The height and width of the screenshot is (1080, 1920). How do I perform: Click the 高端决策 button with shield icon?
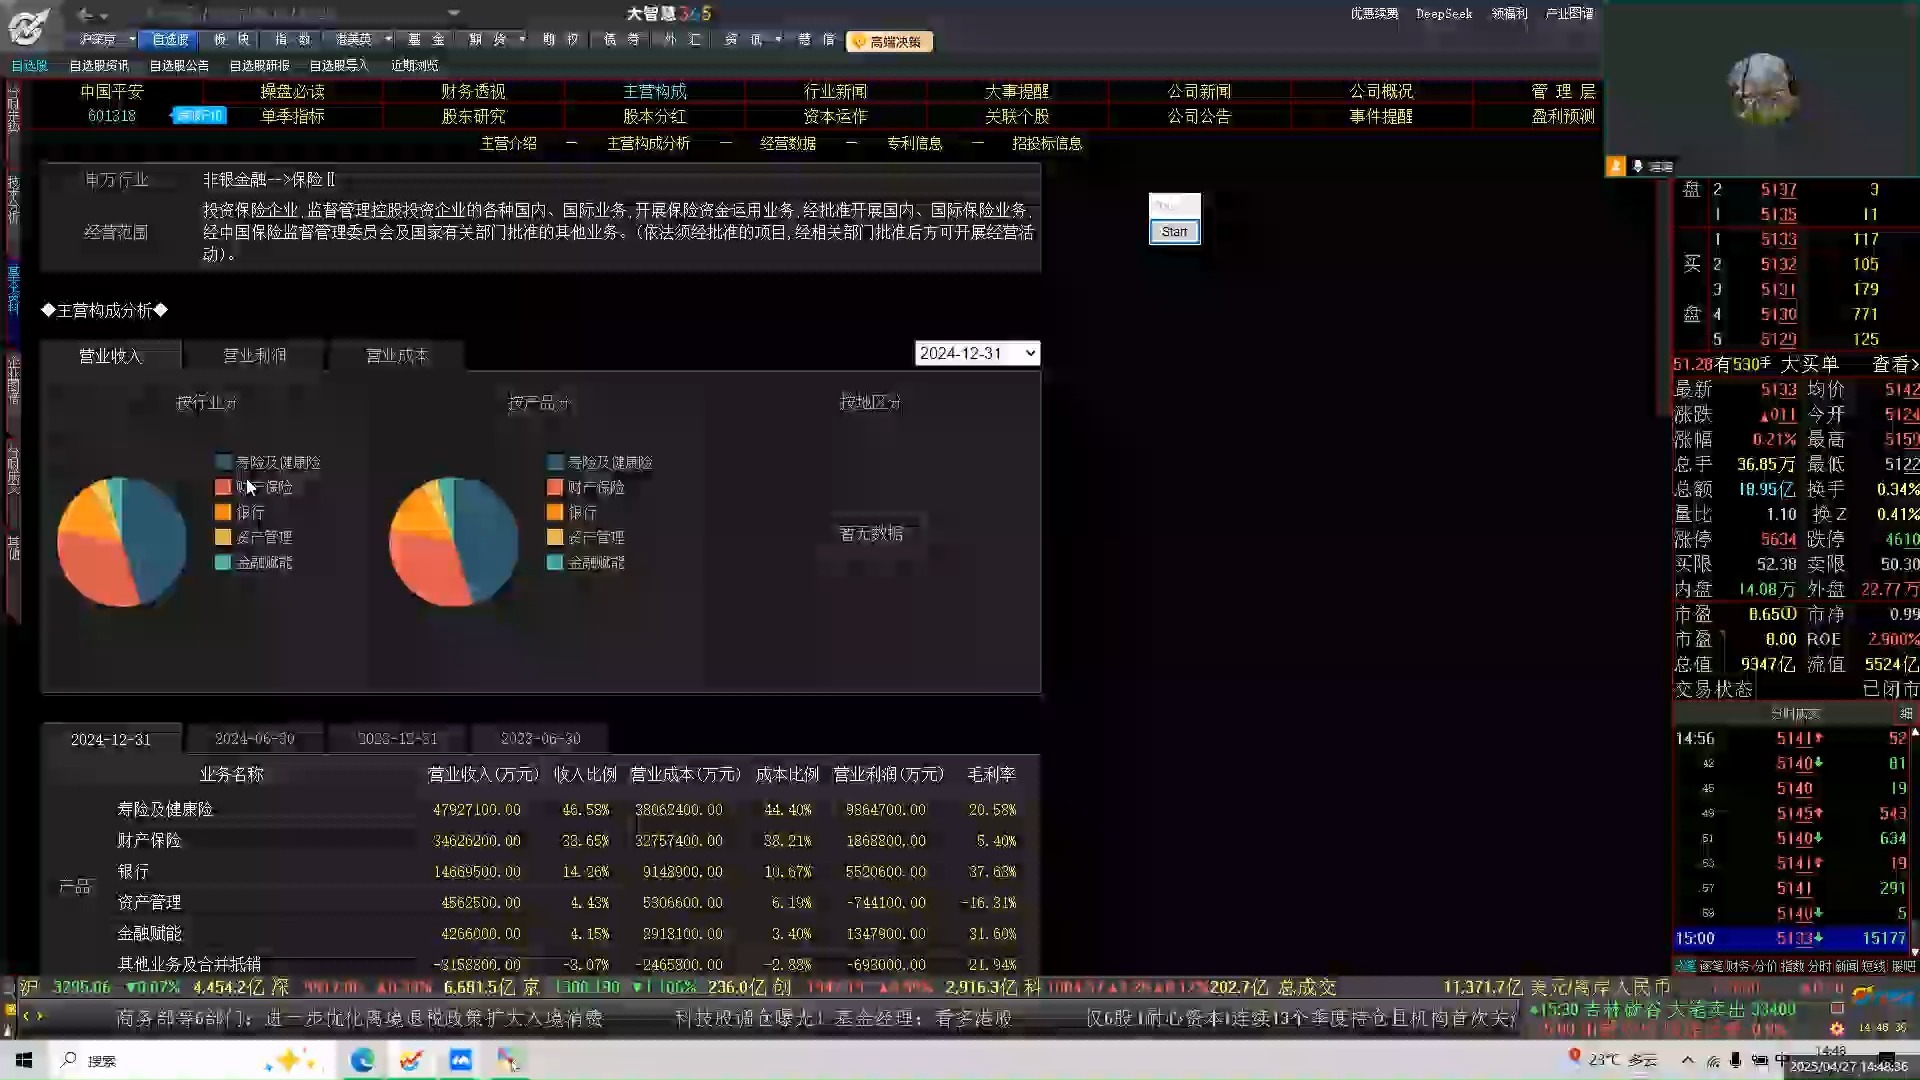coord(889,42)
